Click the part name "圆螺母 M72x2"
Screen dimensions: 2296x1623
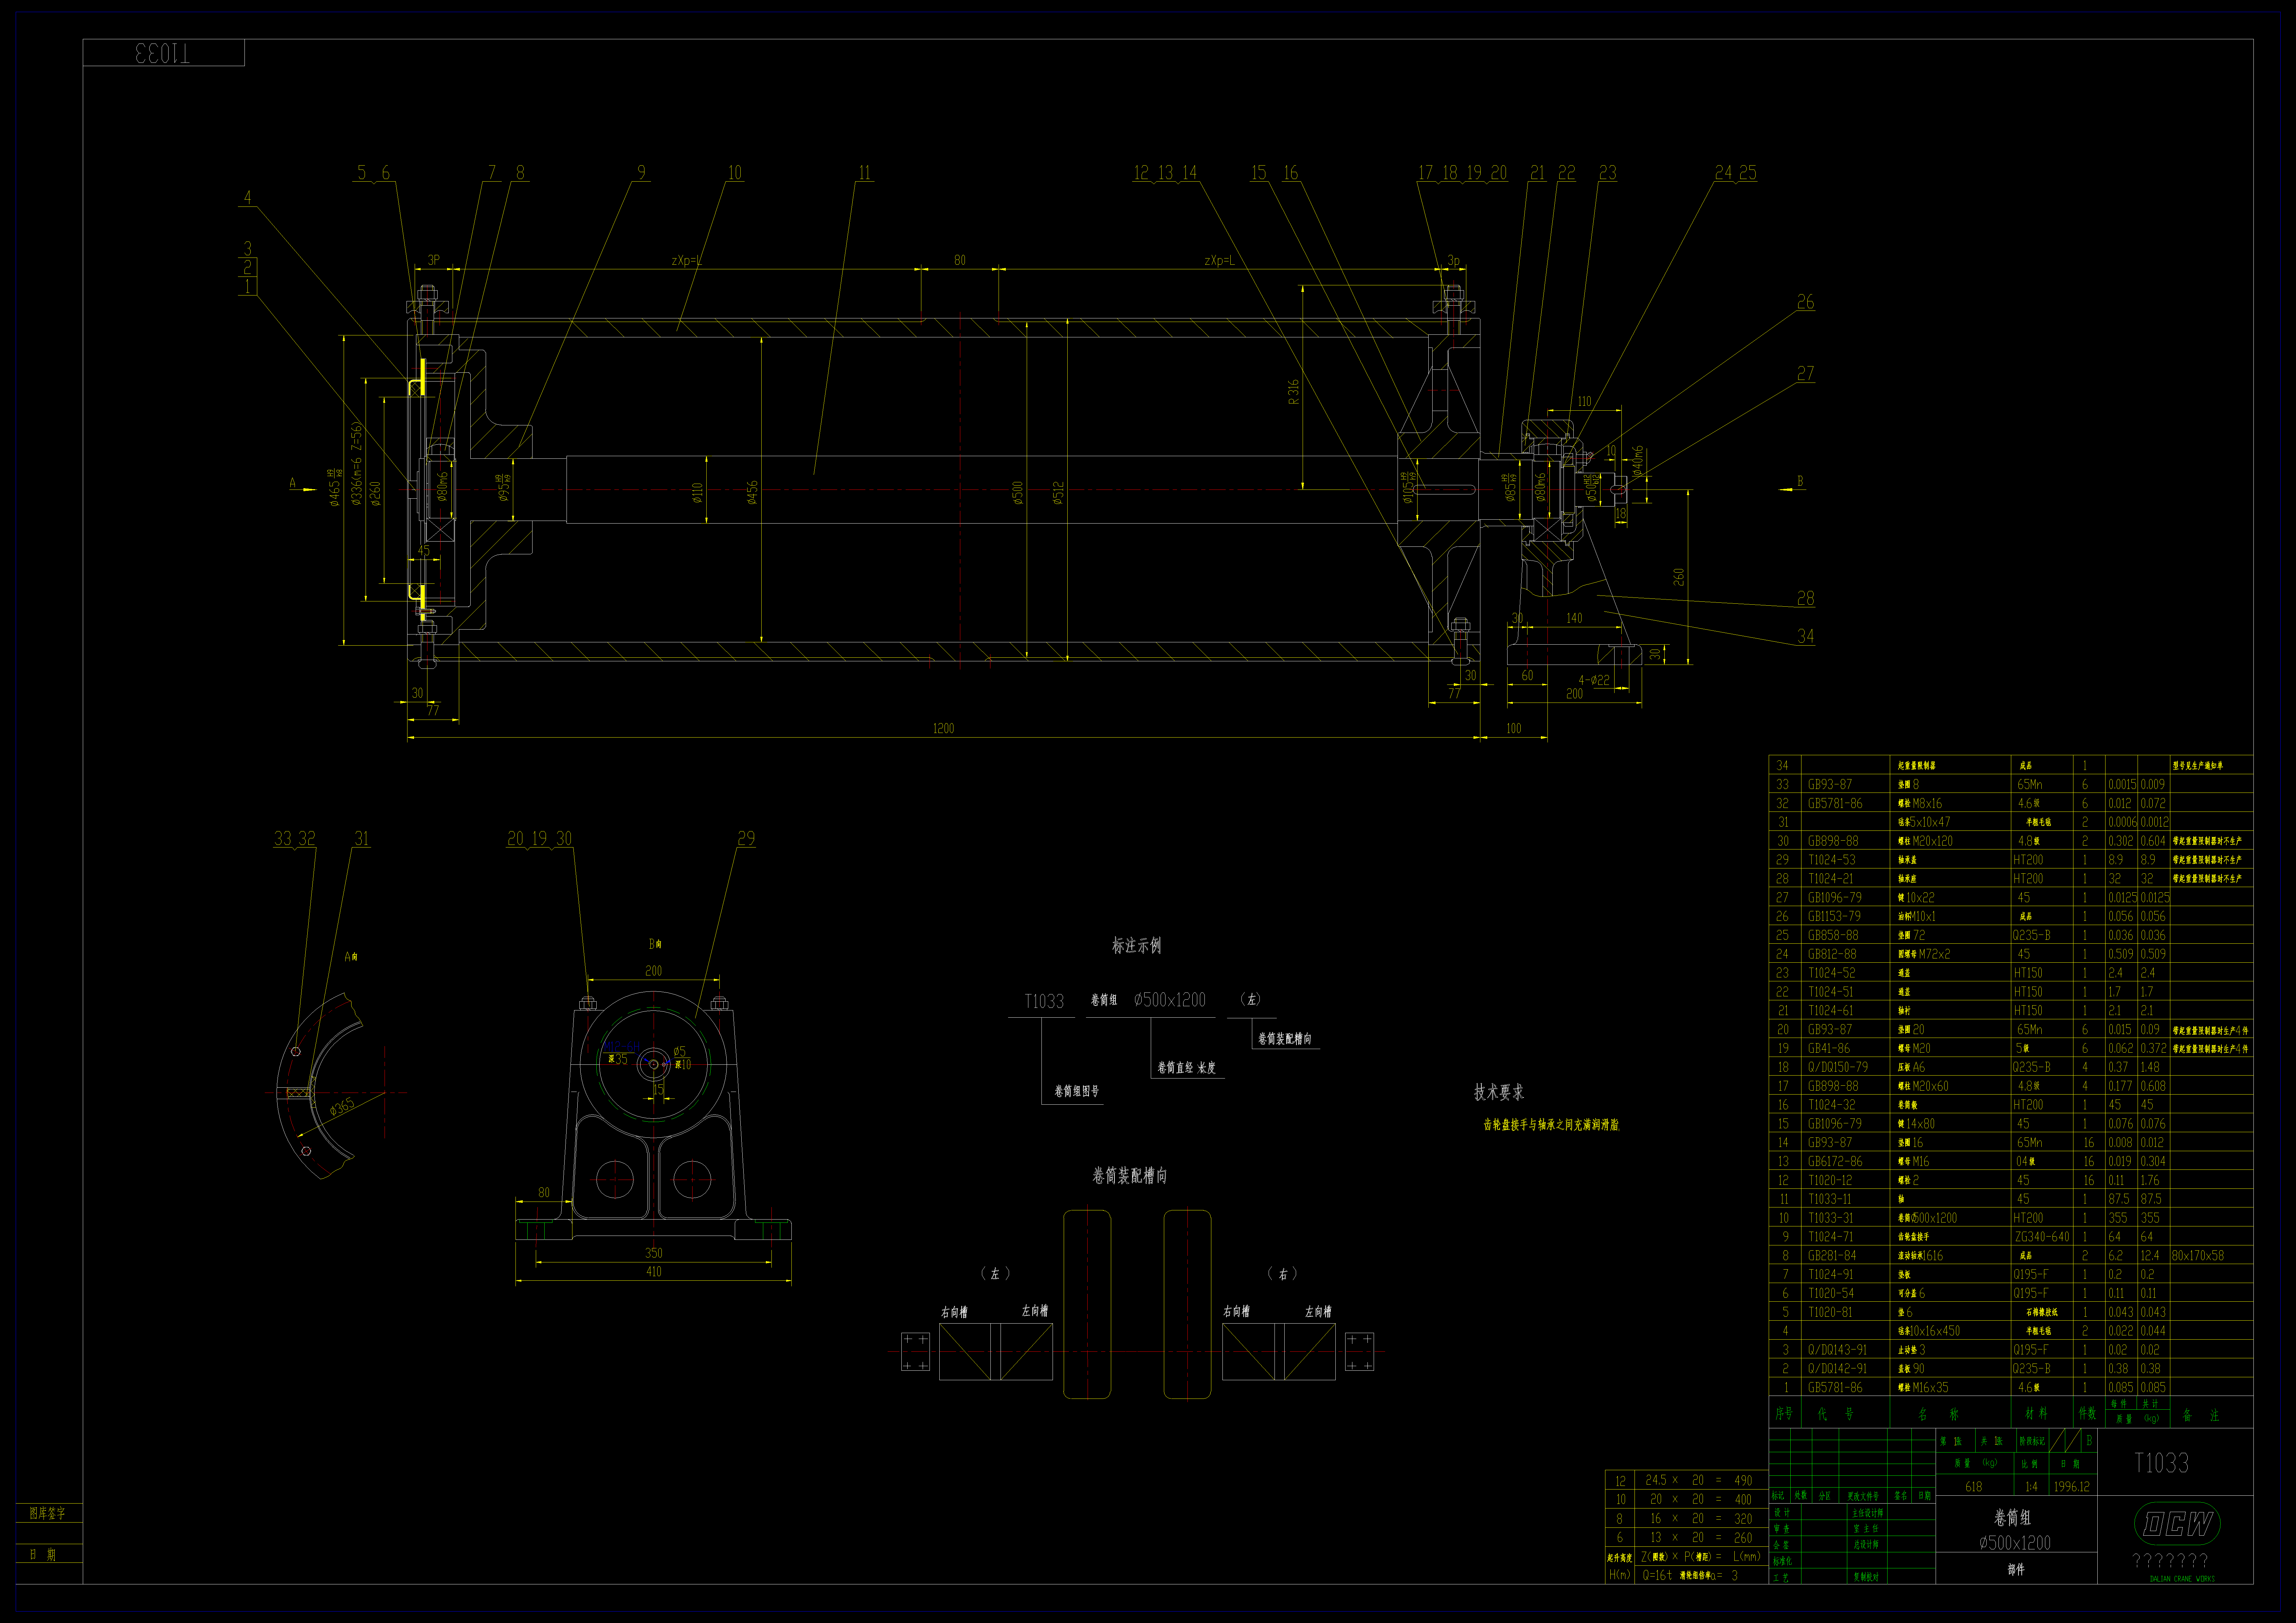click(1924, 954)
